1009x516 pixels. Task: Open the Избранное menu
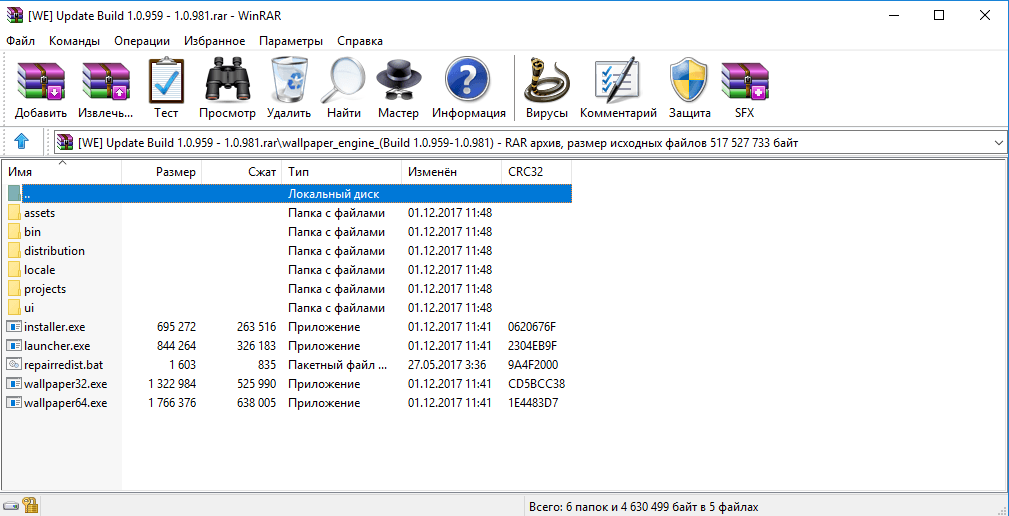click(x=214, y=41)
